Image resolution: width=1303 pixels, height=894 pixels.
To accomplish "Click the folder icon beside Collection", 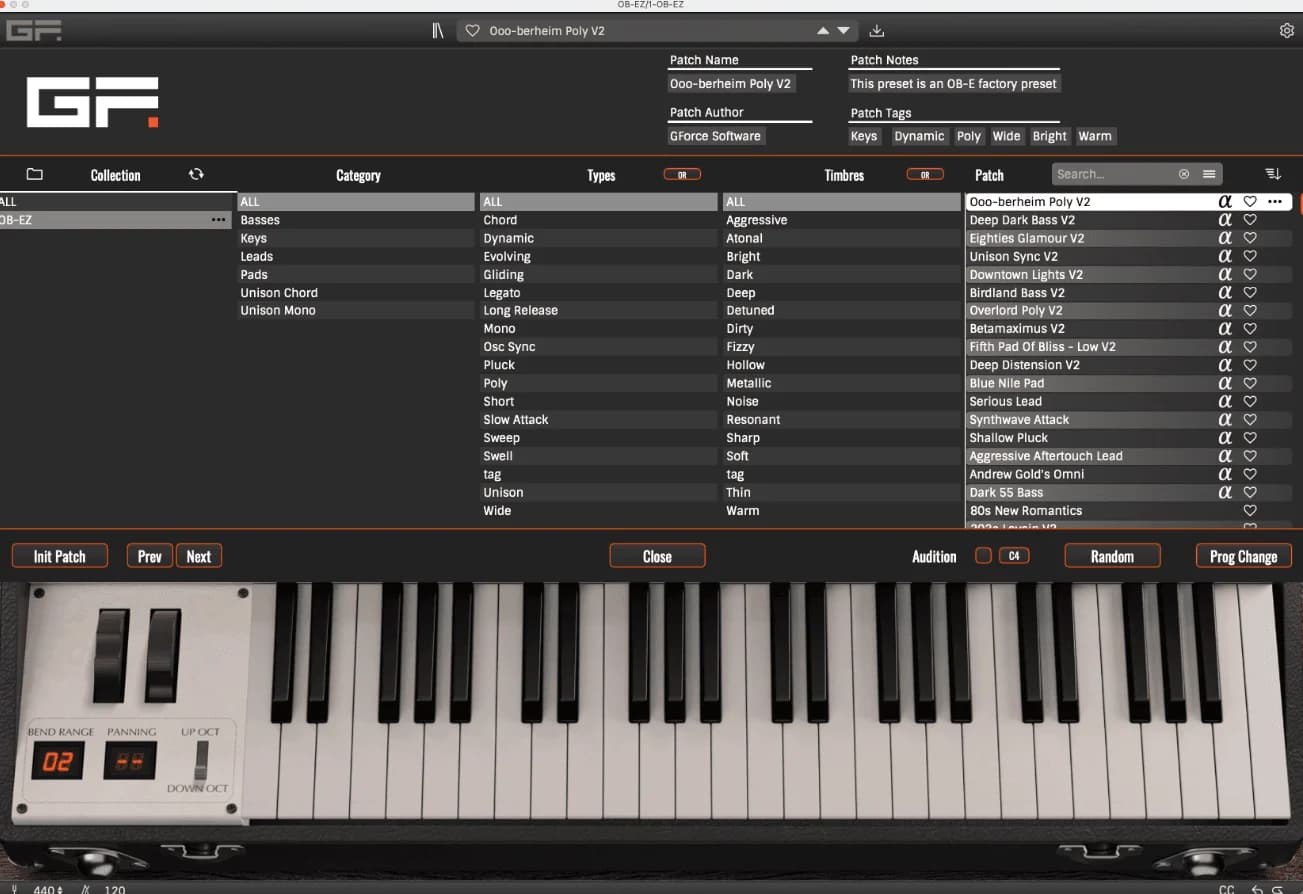I will click(34, 174).
